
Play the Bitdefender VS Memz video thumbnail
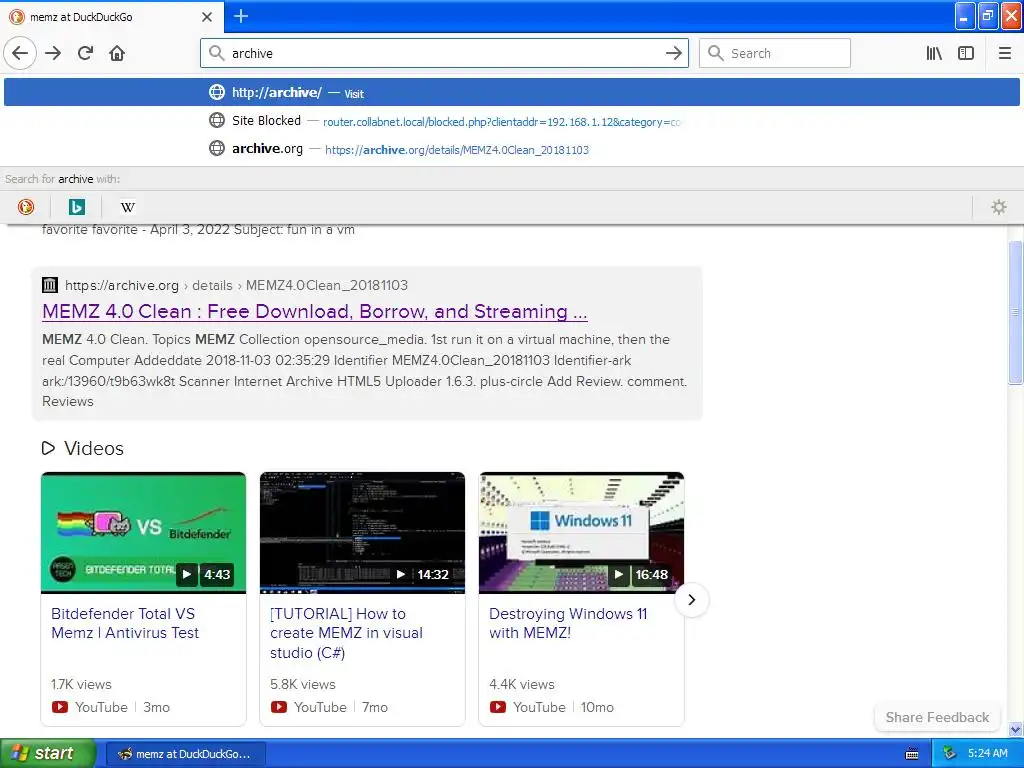pos(143,533)
